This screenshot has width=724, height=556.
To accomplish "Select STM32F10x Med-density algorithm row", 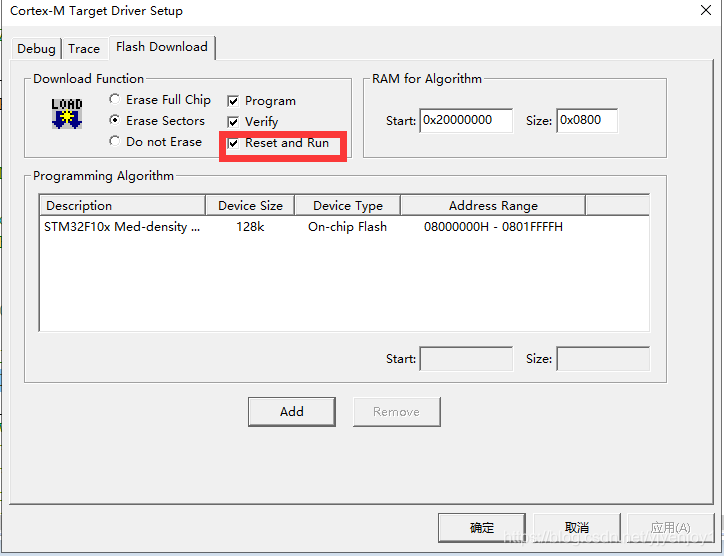I will pyautogui.click(x=344, y=227).
